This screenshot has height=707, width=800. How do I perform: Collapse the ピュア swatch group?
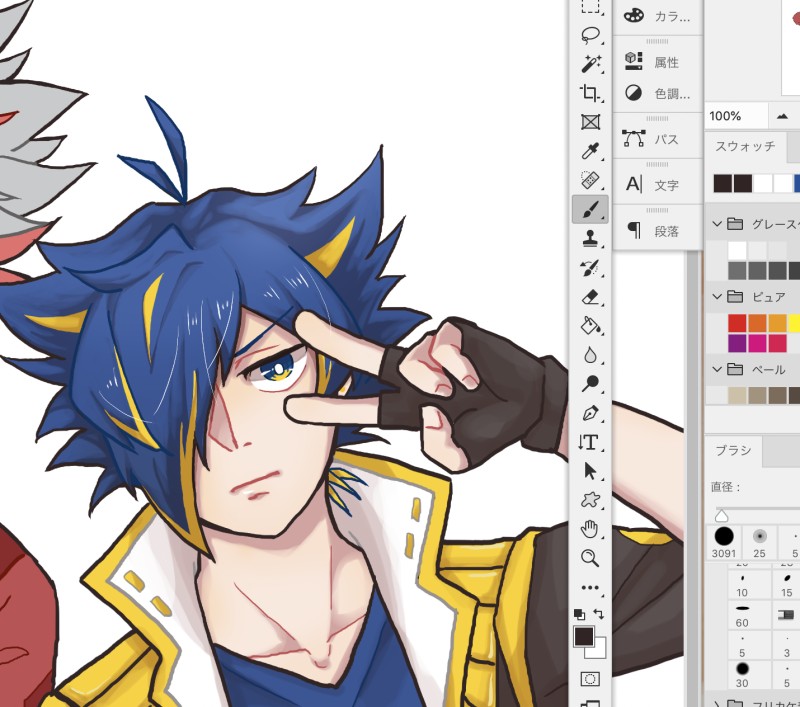pyautogui.click(x=717, y=296)
